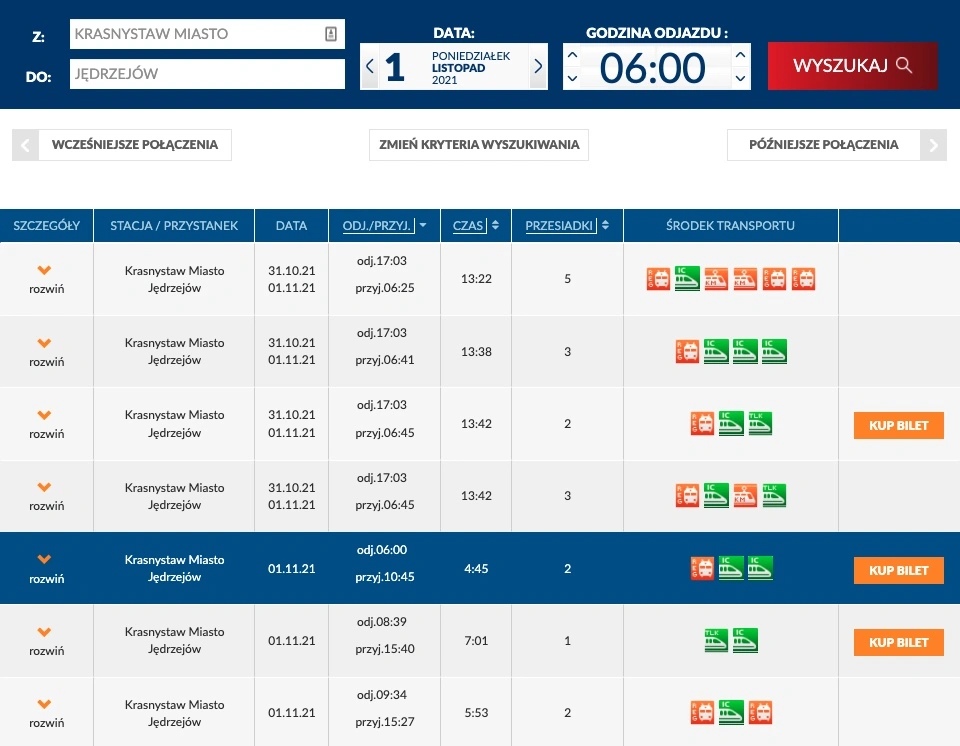The height and width of the screenshot is (746, 960).
Task: Decrease departure minutes with down arrow
Action: [x=740, y=78]
